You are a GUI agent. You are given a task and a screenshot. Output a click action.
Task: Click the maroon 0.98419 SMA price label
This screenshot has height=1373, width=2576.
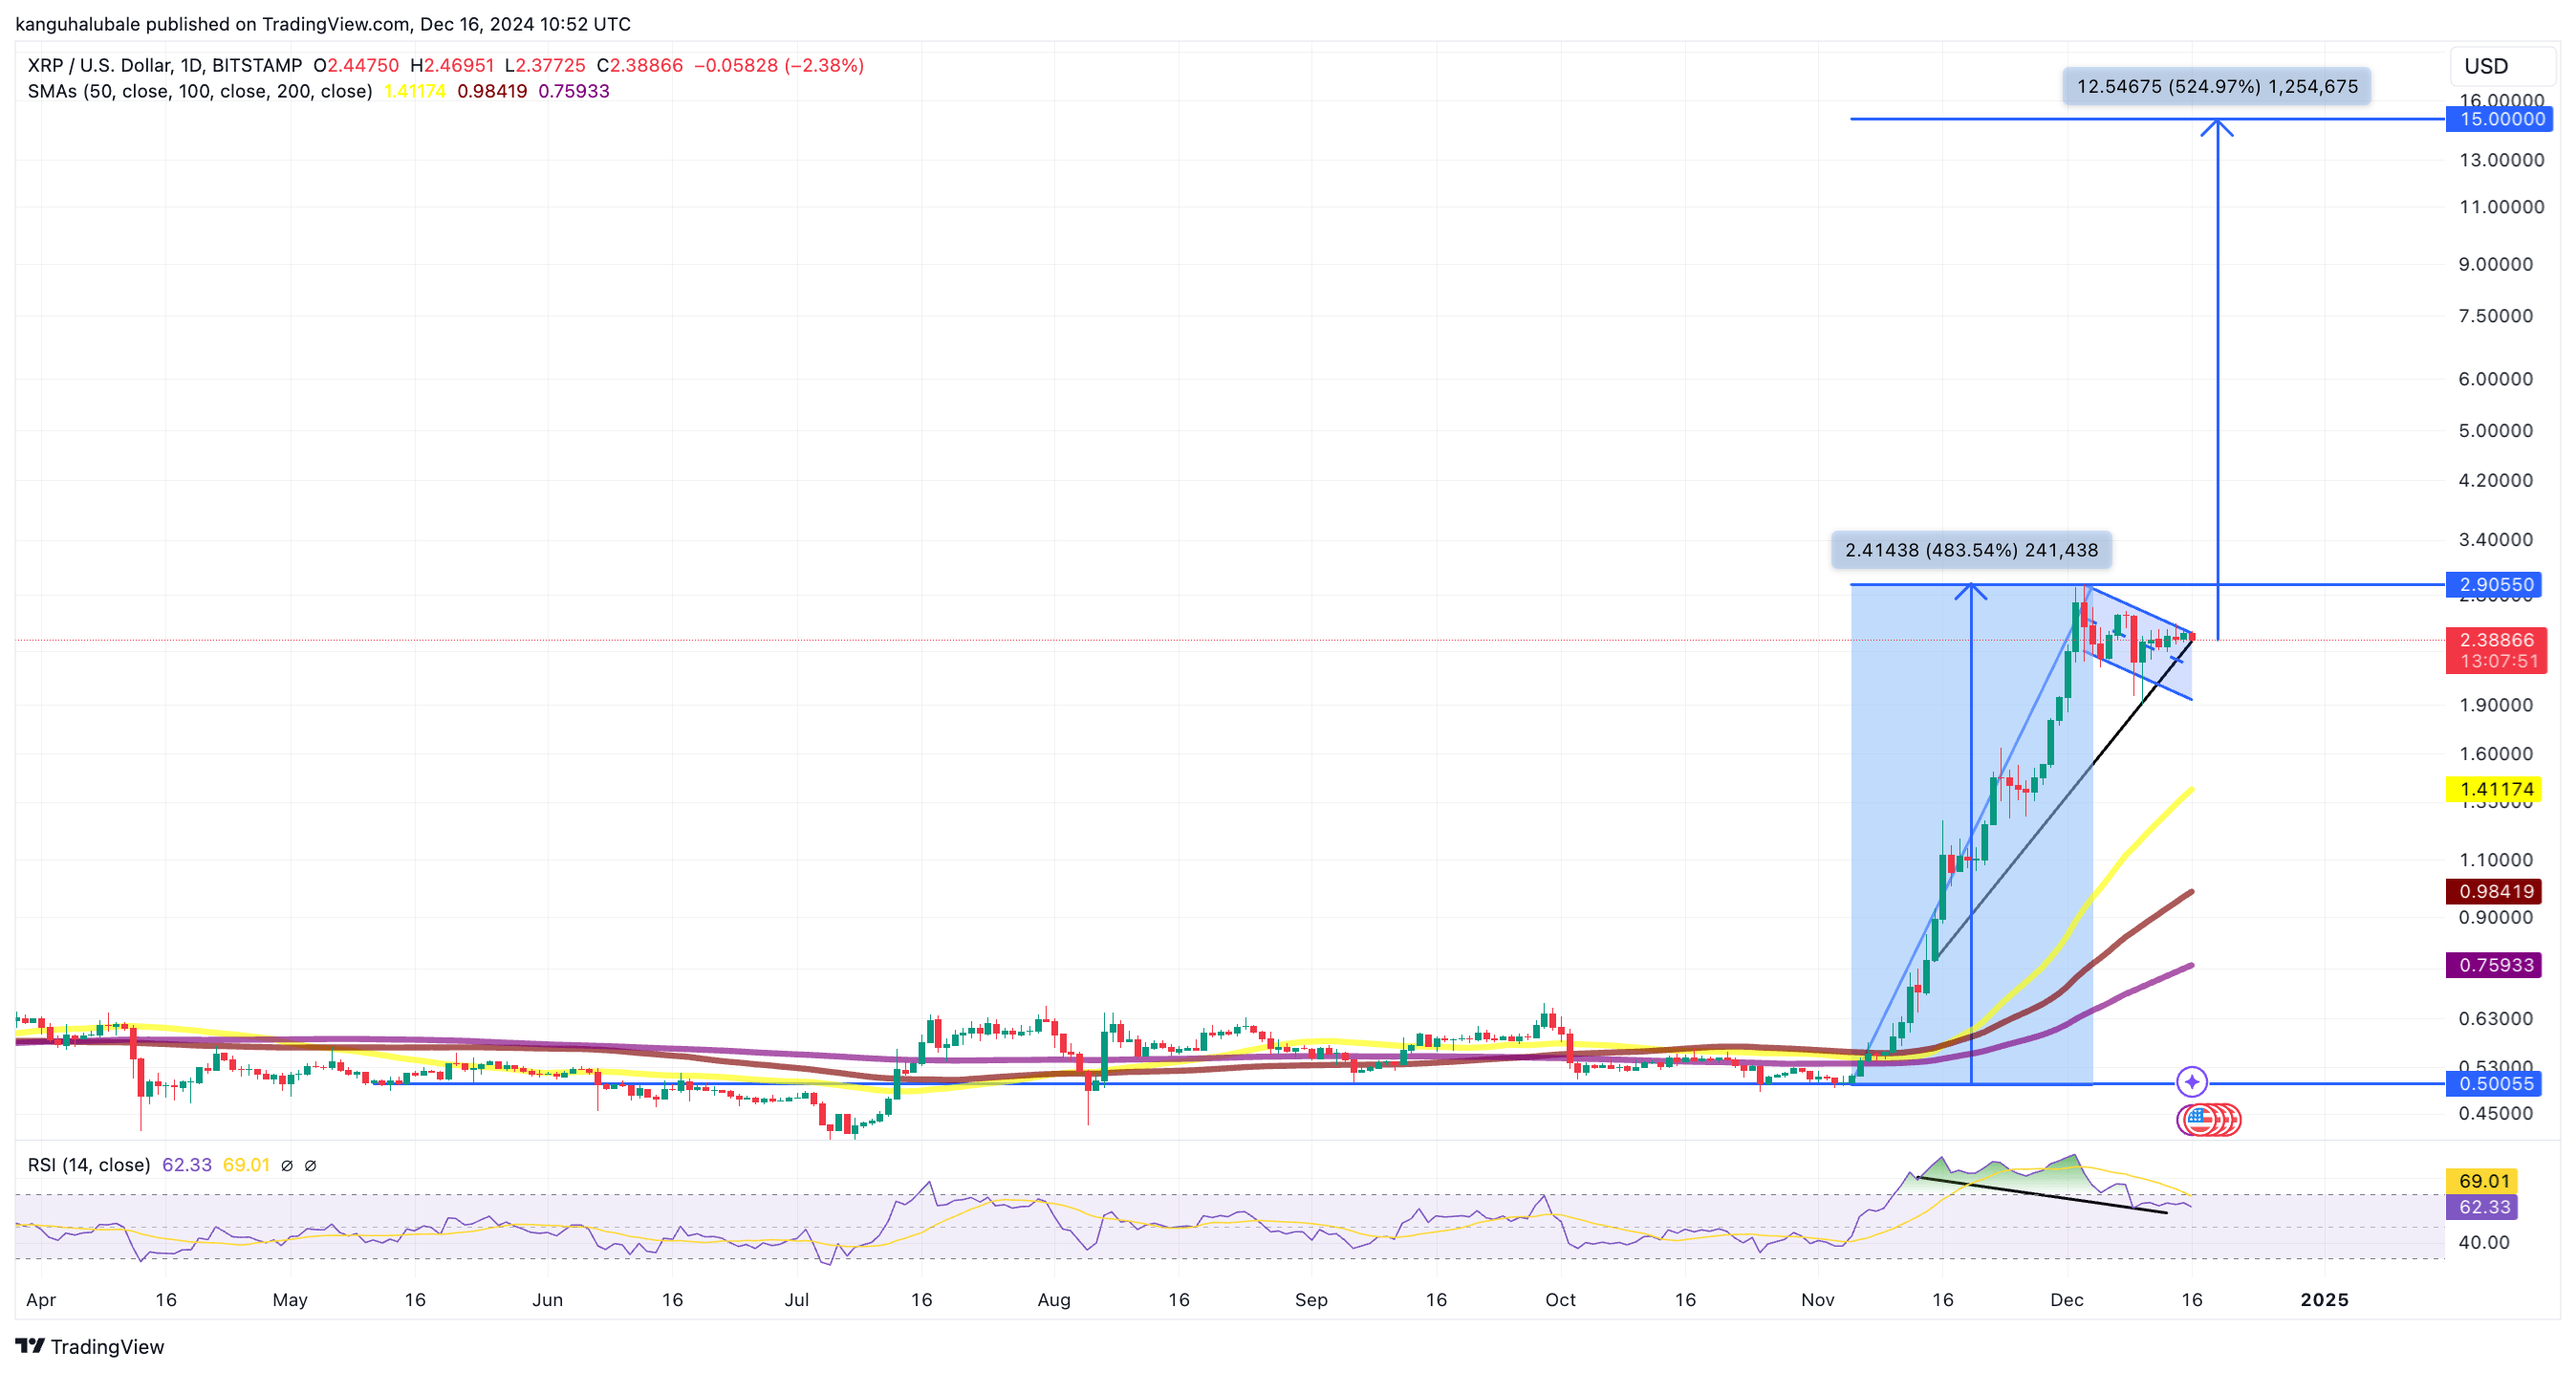(2494, 892)
